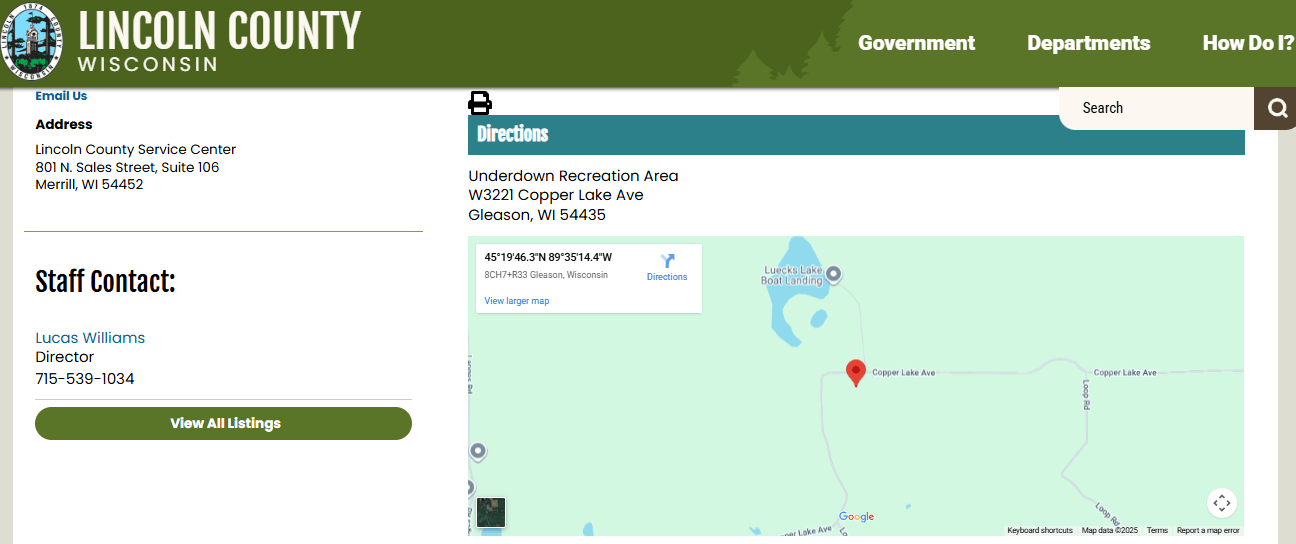Open the How Do I? menu

click(1248, 43)
